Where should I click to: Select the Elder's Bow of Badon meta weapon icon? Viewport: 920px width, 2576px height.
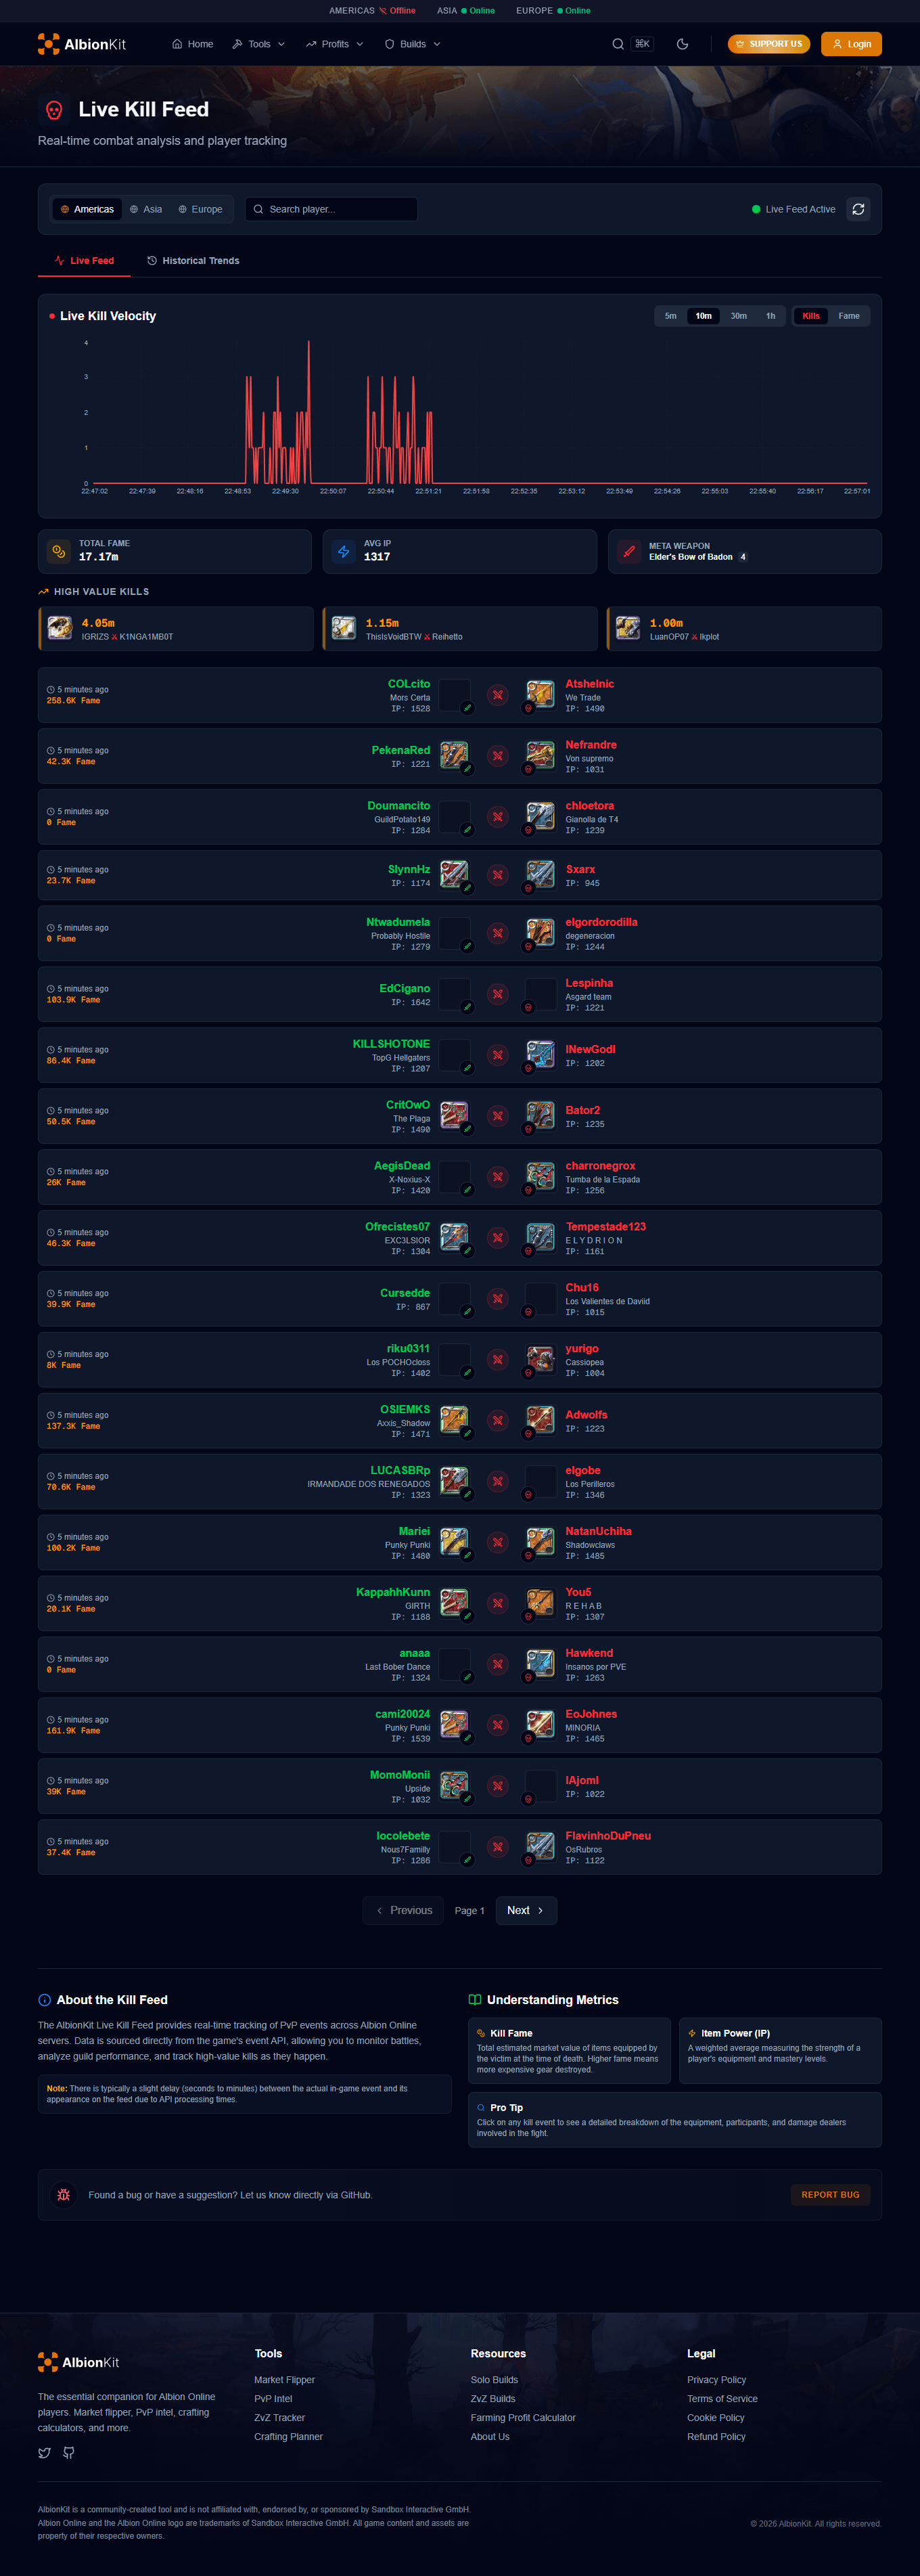628,551
